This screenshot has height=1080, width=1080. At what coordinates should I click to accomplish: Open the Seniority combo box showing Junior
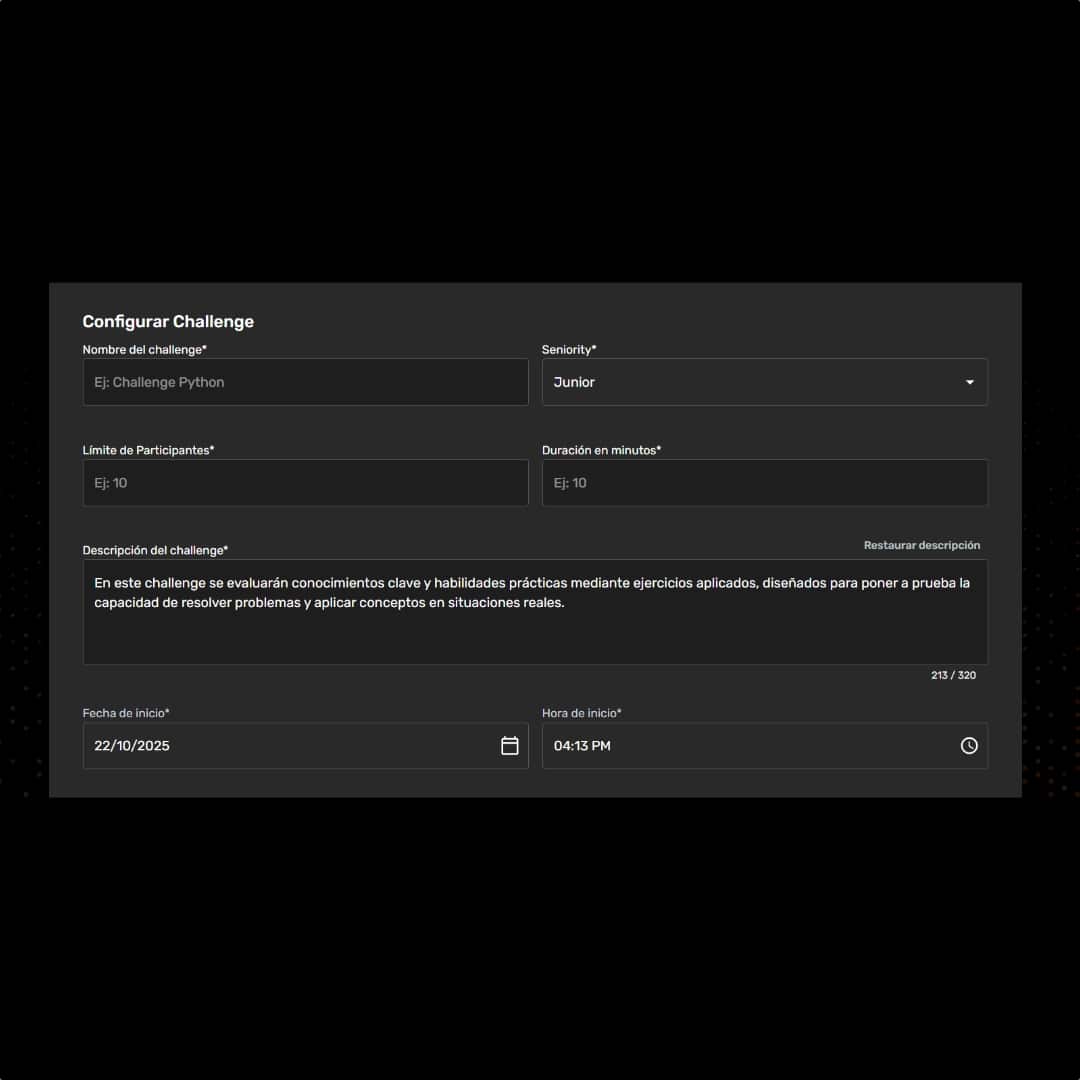[x=750, y=383]
